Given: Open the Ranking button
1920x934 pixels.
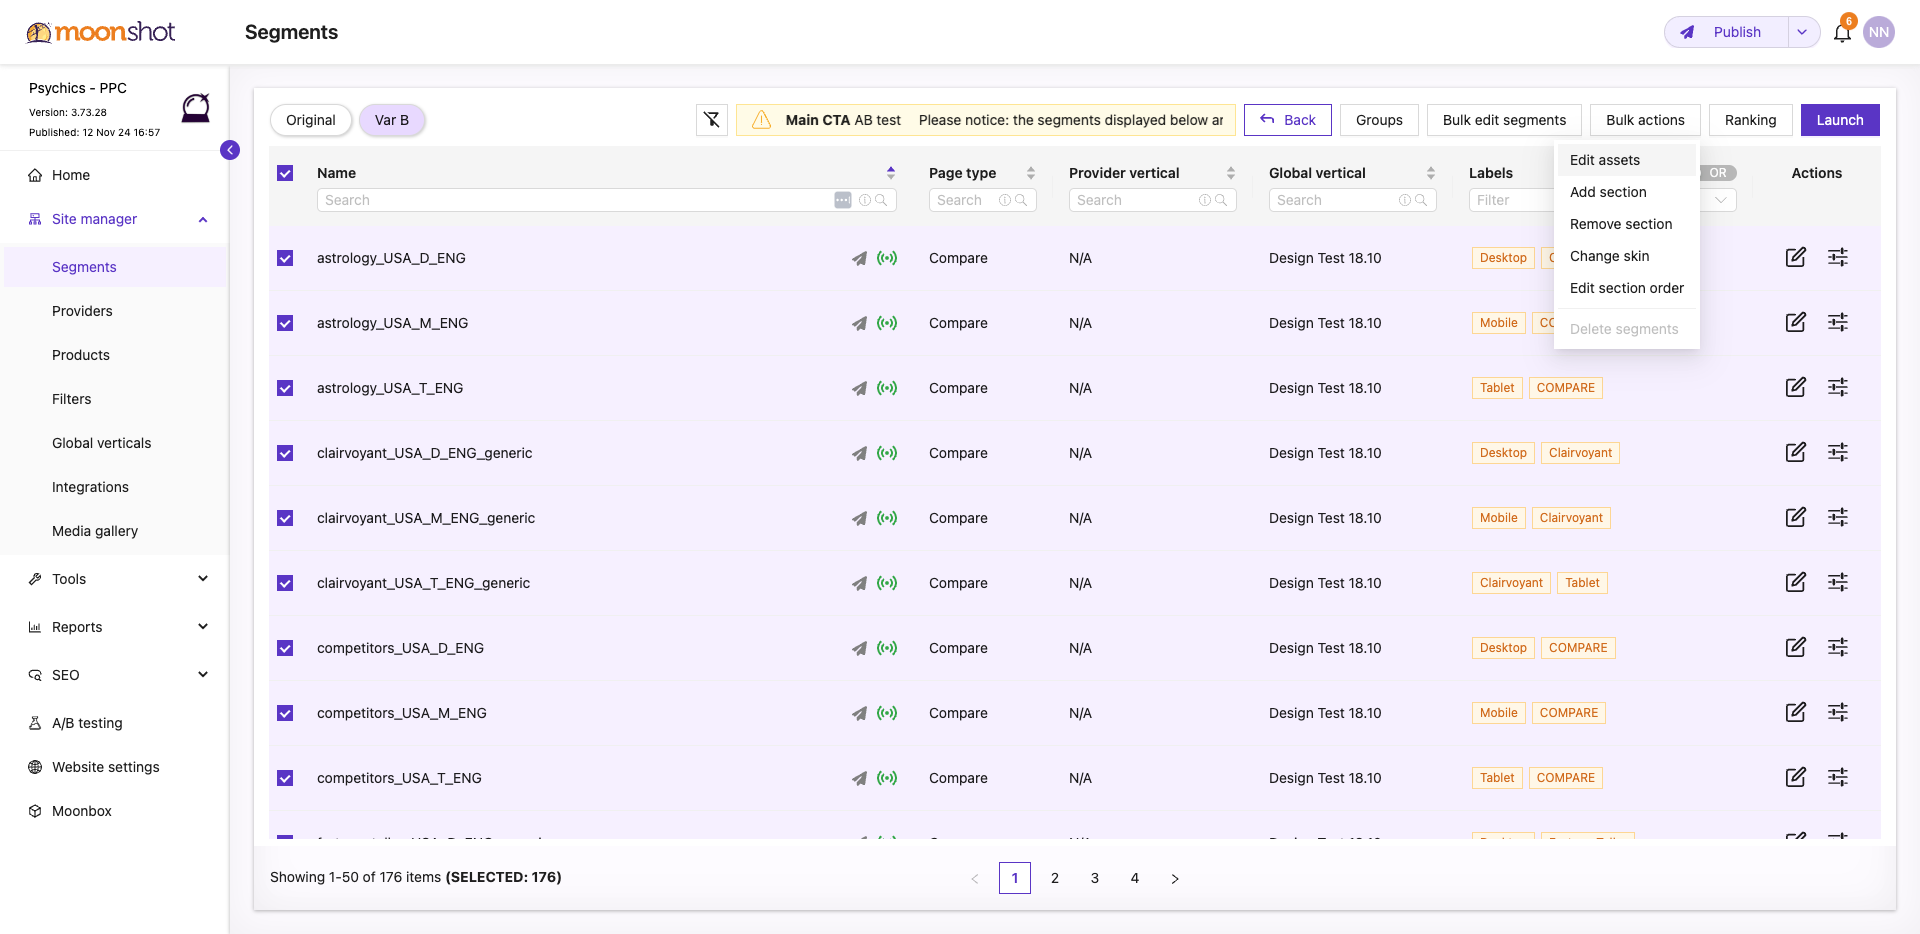Looking at the screenshot, I should 1750,120.
